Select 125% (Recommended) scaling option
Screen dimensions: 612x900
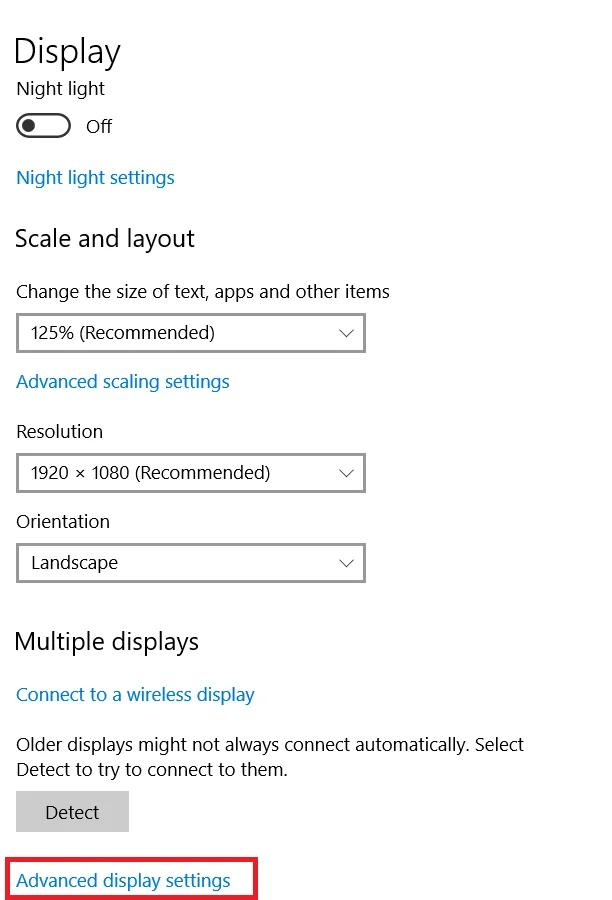(x=190, y=332)
